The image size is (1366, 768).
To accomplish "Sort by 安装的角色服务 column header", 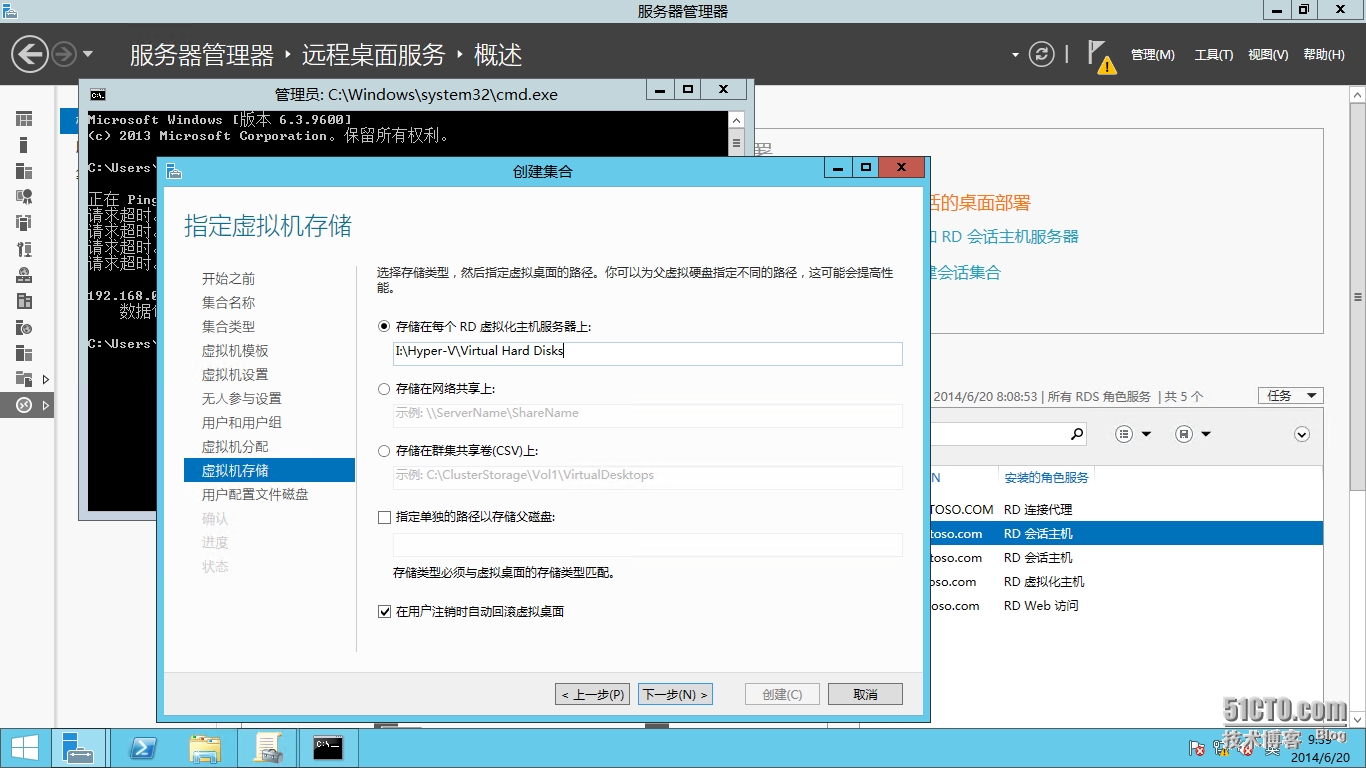I will click(x=1046, y=478).
